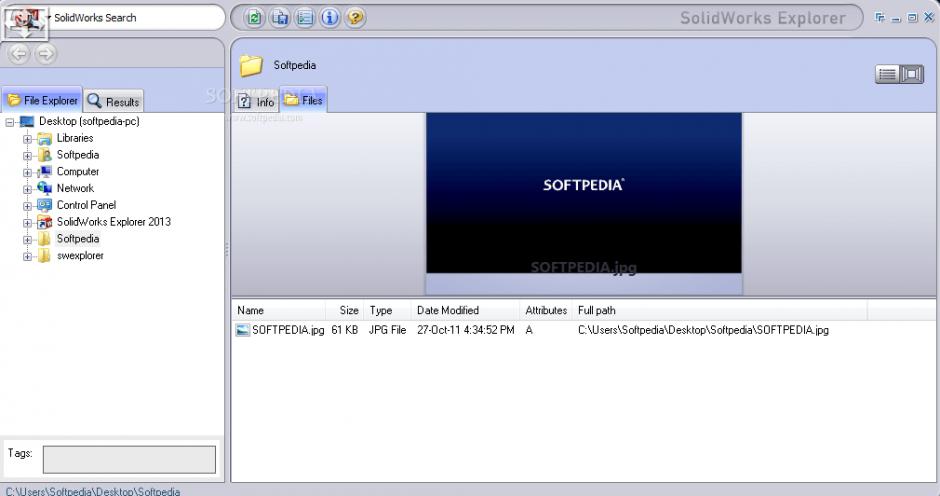Open the SolidWorks Search dropdown arrow
The image size is (940, 496).
(x=49, y=17)
